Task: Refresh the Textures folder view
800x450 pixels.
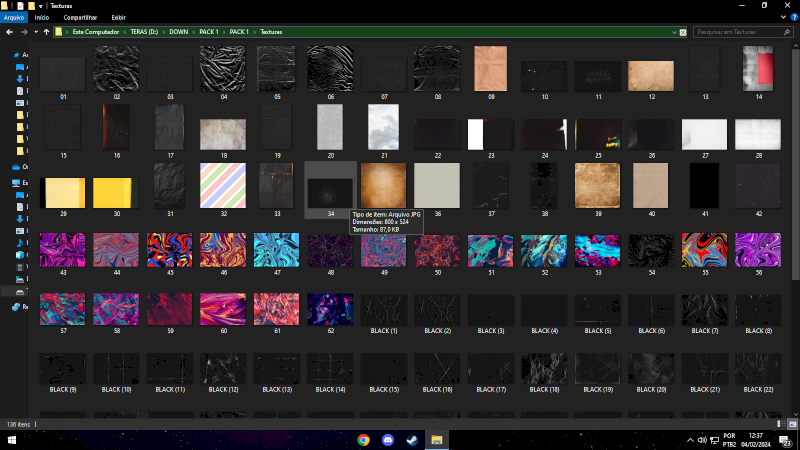Action: [x=683, y=32]
